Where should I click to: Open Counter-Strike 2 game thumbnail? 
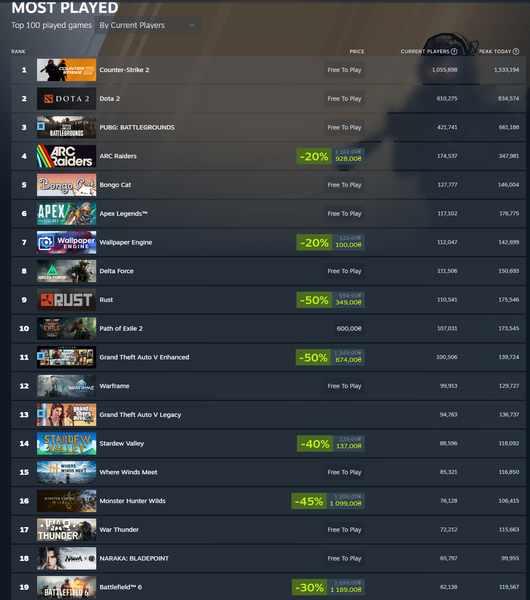[67, 70]
